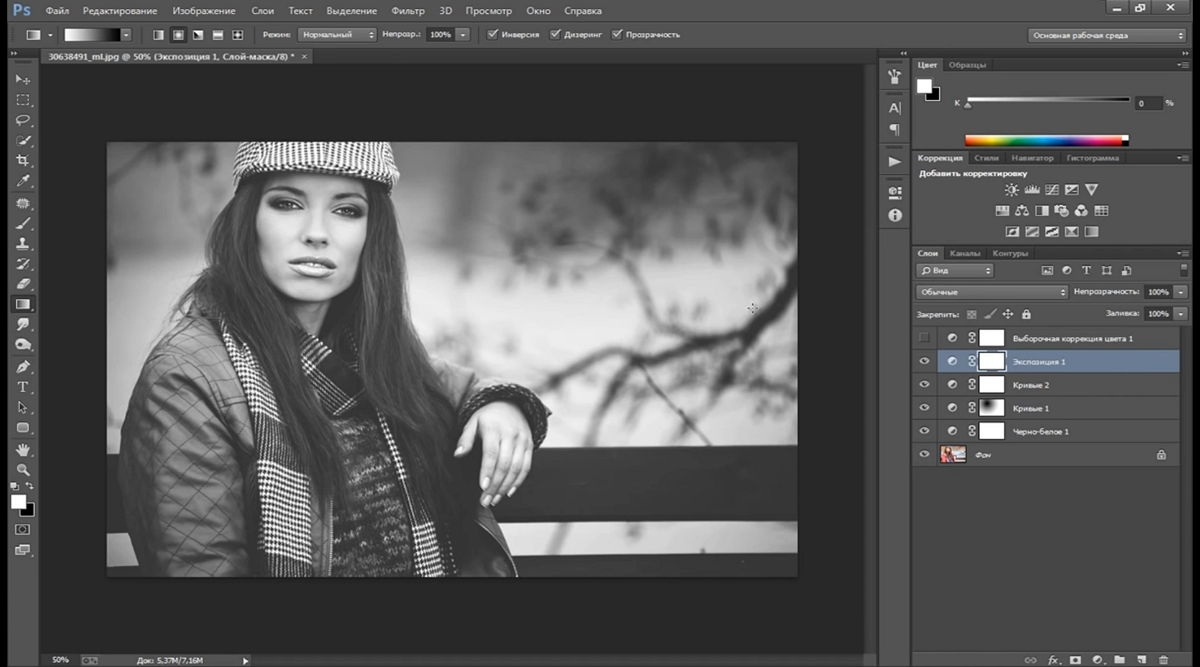Click the K slider in Цвет panel
Image resolution: width=1200 pixels, height=667 pixels.
click(1048, 101)
